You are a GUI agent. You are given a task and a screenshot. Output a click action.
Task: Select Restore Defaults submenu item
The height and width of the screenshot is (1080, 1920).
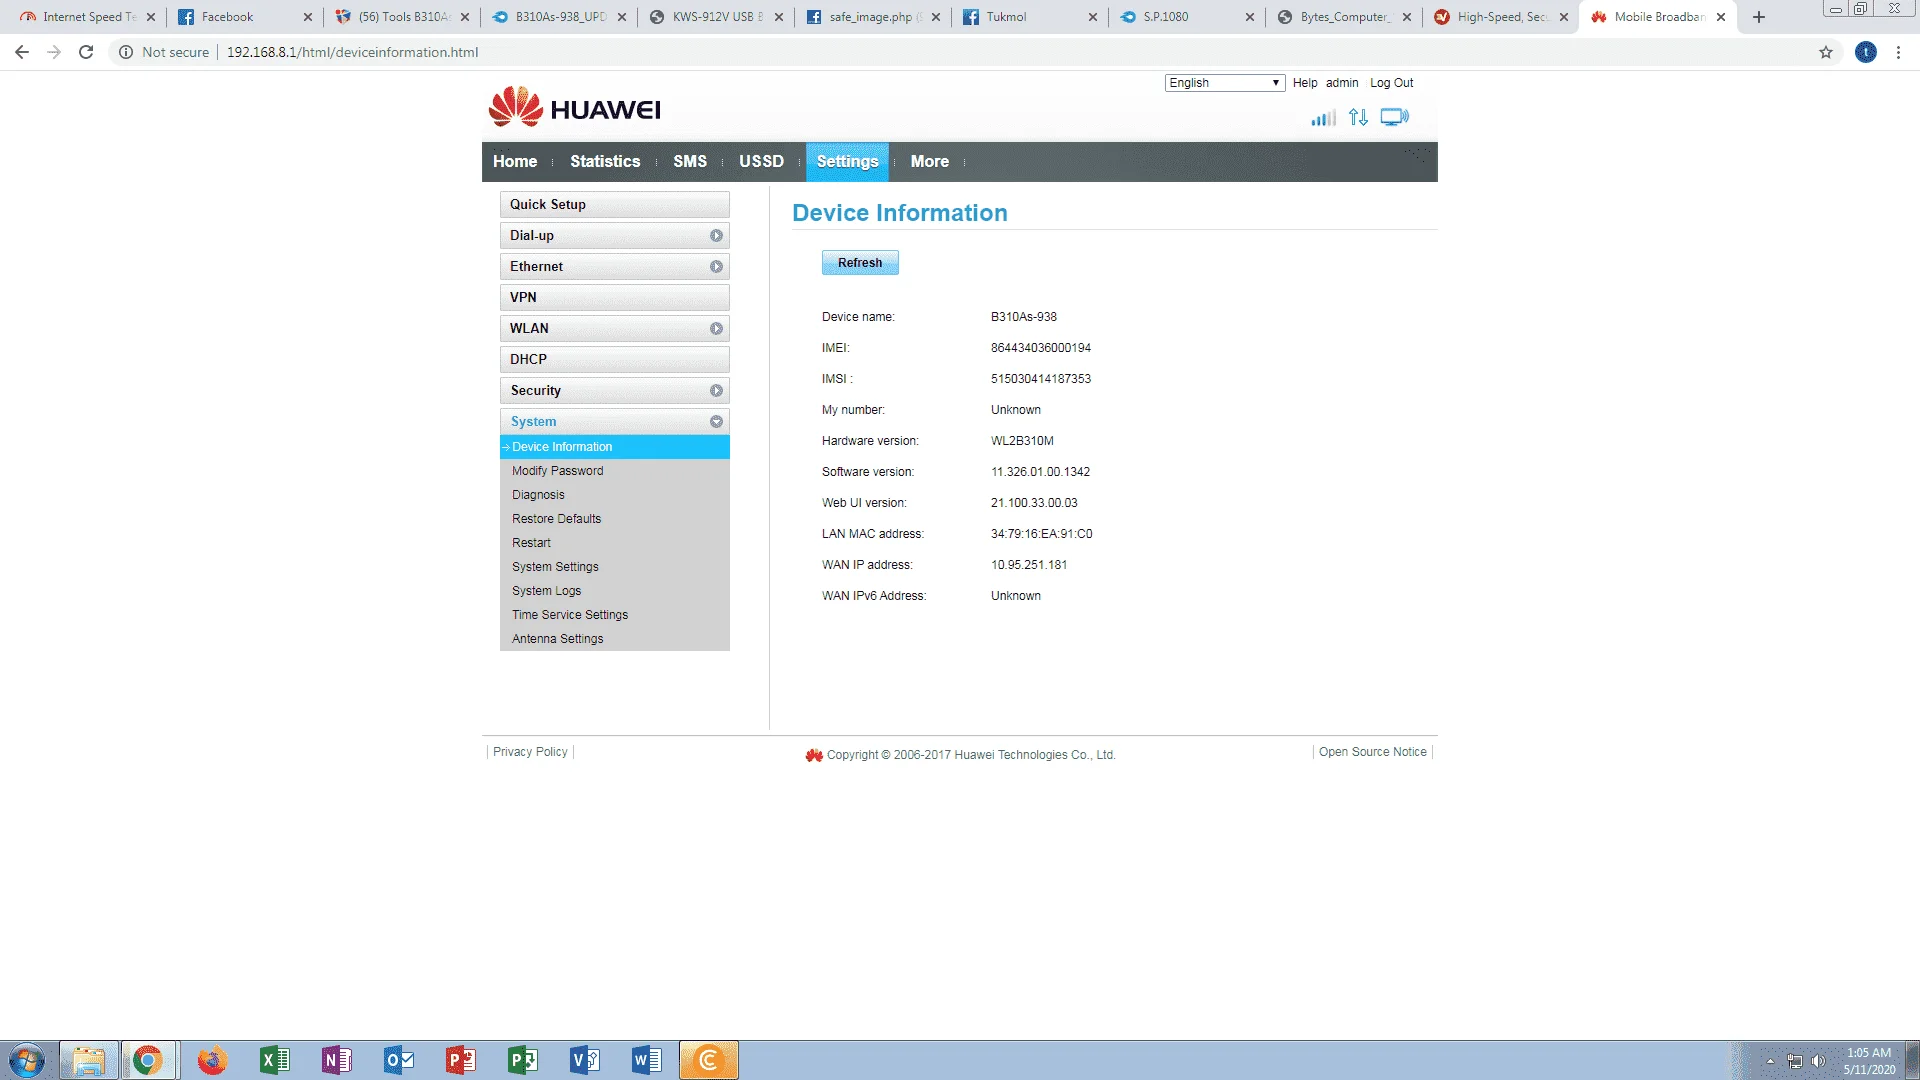pos(615,519)
